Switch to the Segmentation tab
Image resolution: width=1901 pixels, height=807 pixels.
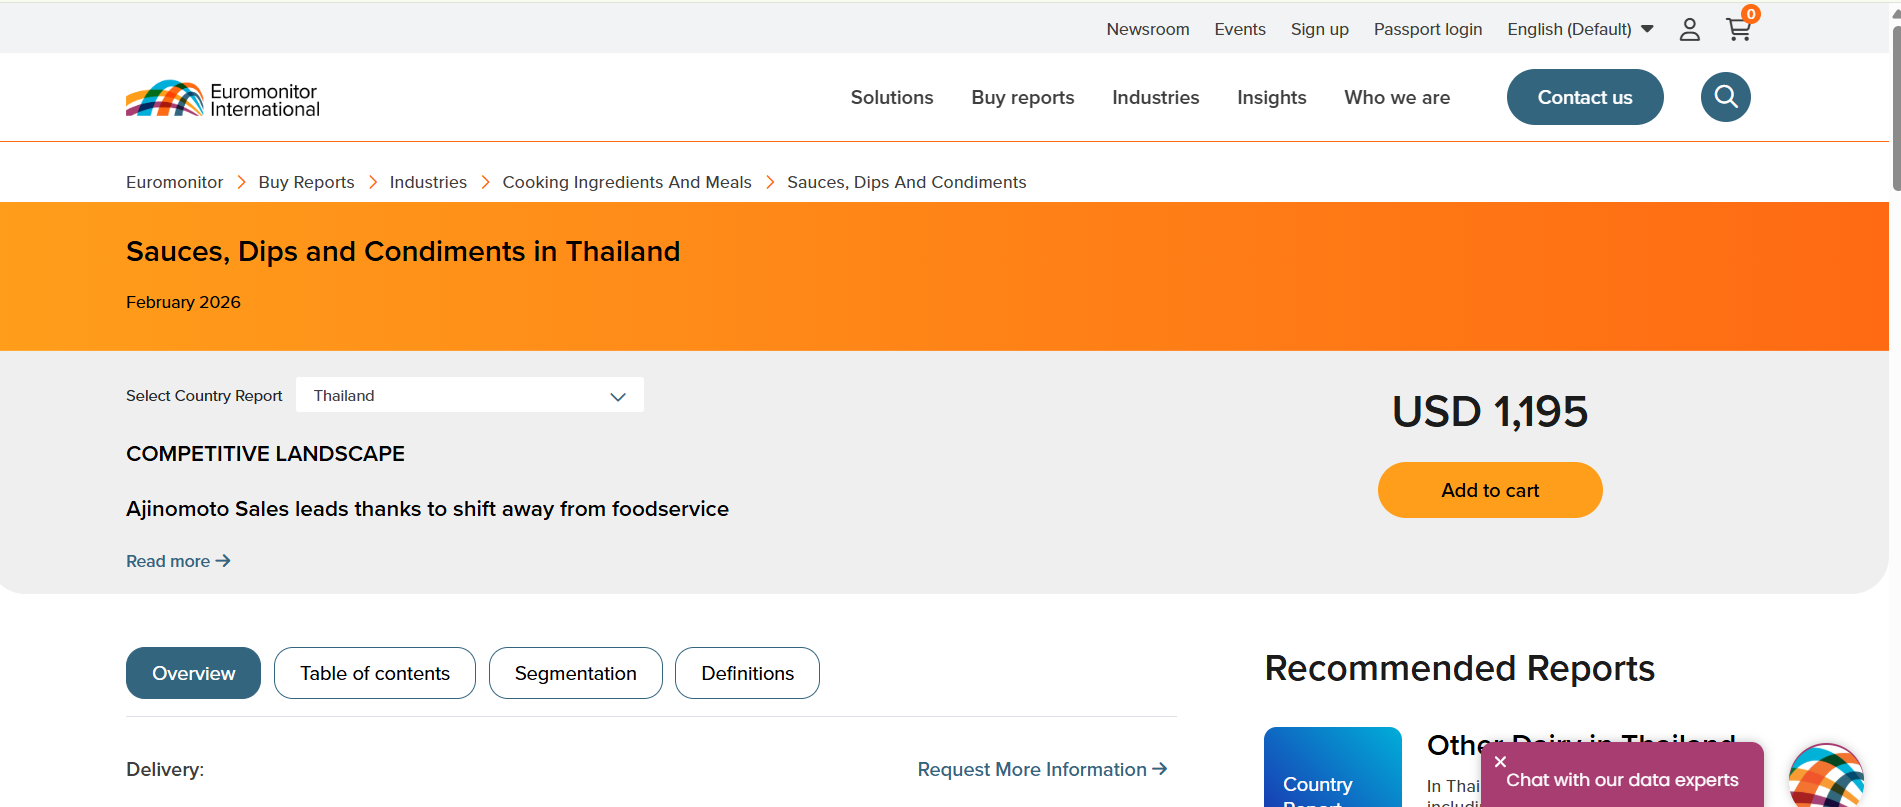576,673
